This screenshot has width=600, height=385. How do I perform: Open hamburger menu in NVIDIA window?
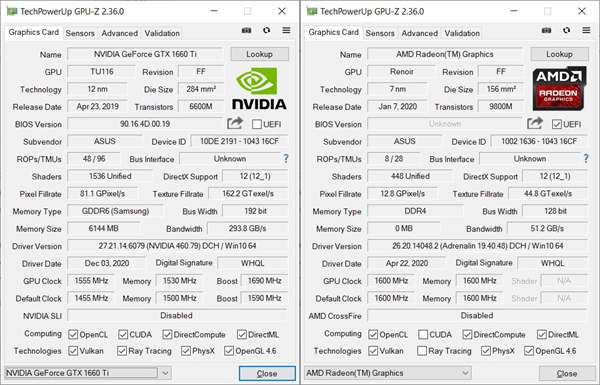pyautogui.click(x=286, y=30)
